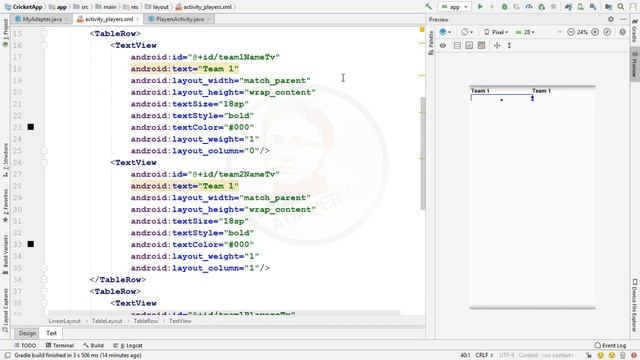Open the app run configuration dropdown
This screenshot has width=640, height=360.
point(454,7)
